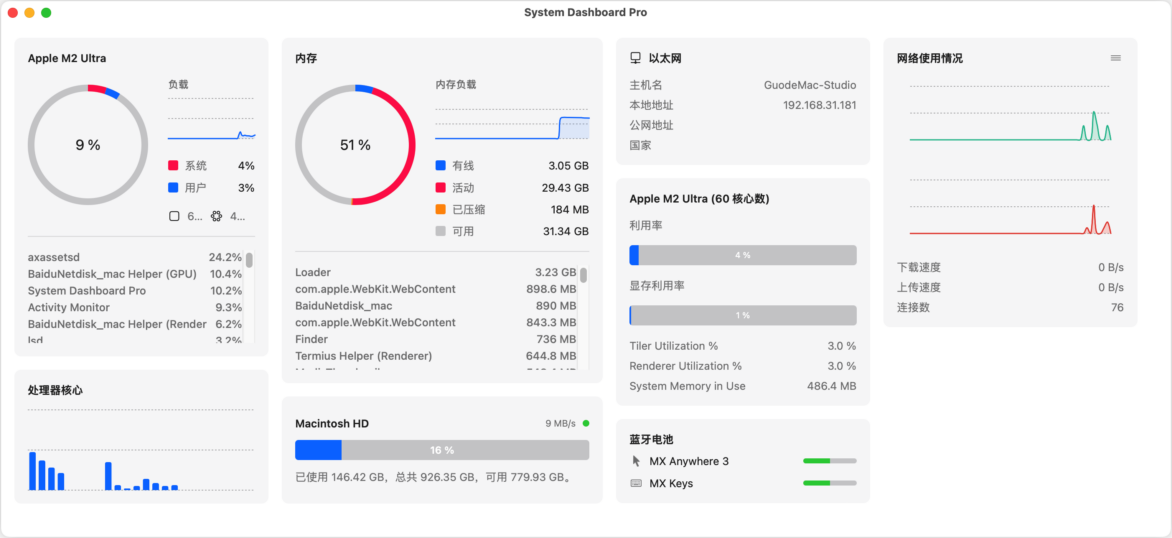1172x538 pixels.
Task: Click the 9 MB/s disk throughput value
Action: (x=561, y=424)
